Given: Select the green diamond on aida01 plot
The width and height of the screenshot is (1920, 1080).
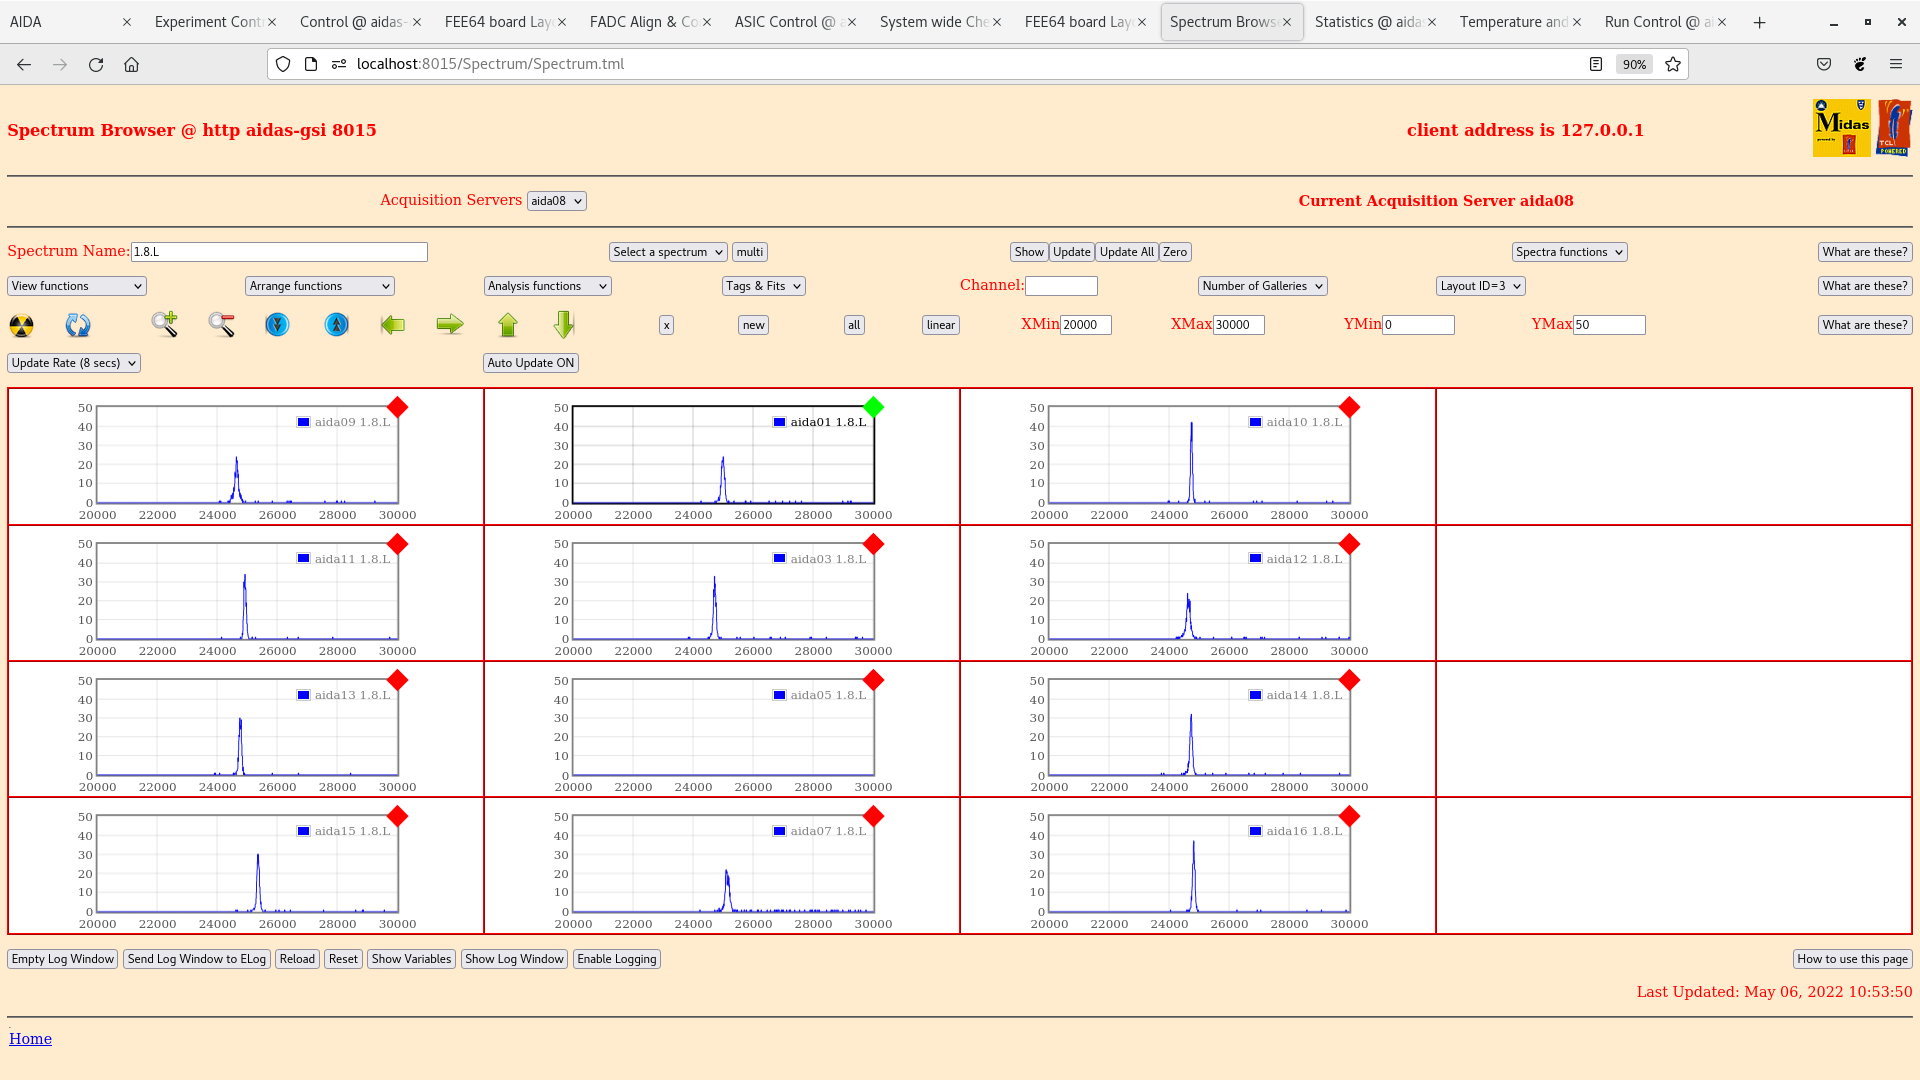Looking at the screenshot, I should pyautogui.click(x=873, y=407).
